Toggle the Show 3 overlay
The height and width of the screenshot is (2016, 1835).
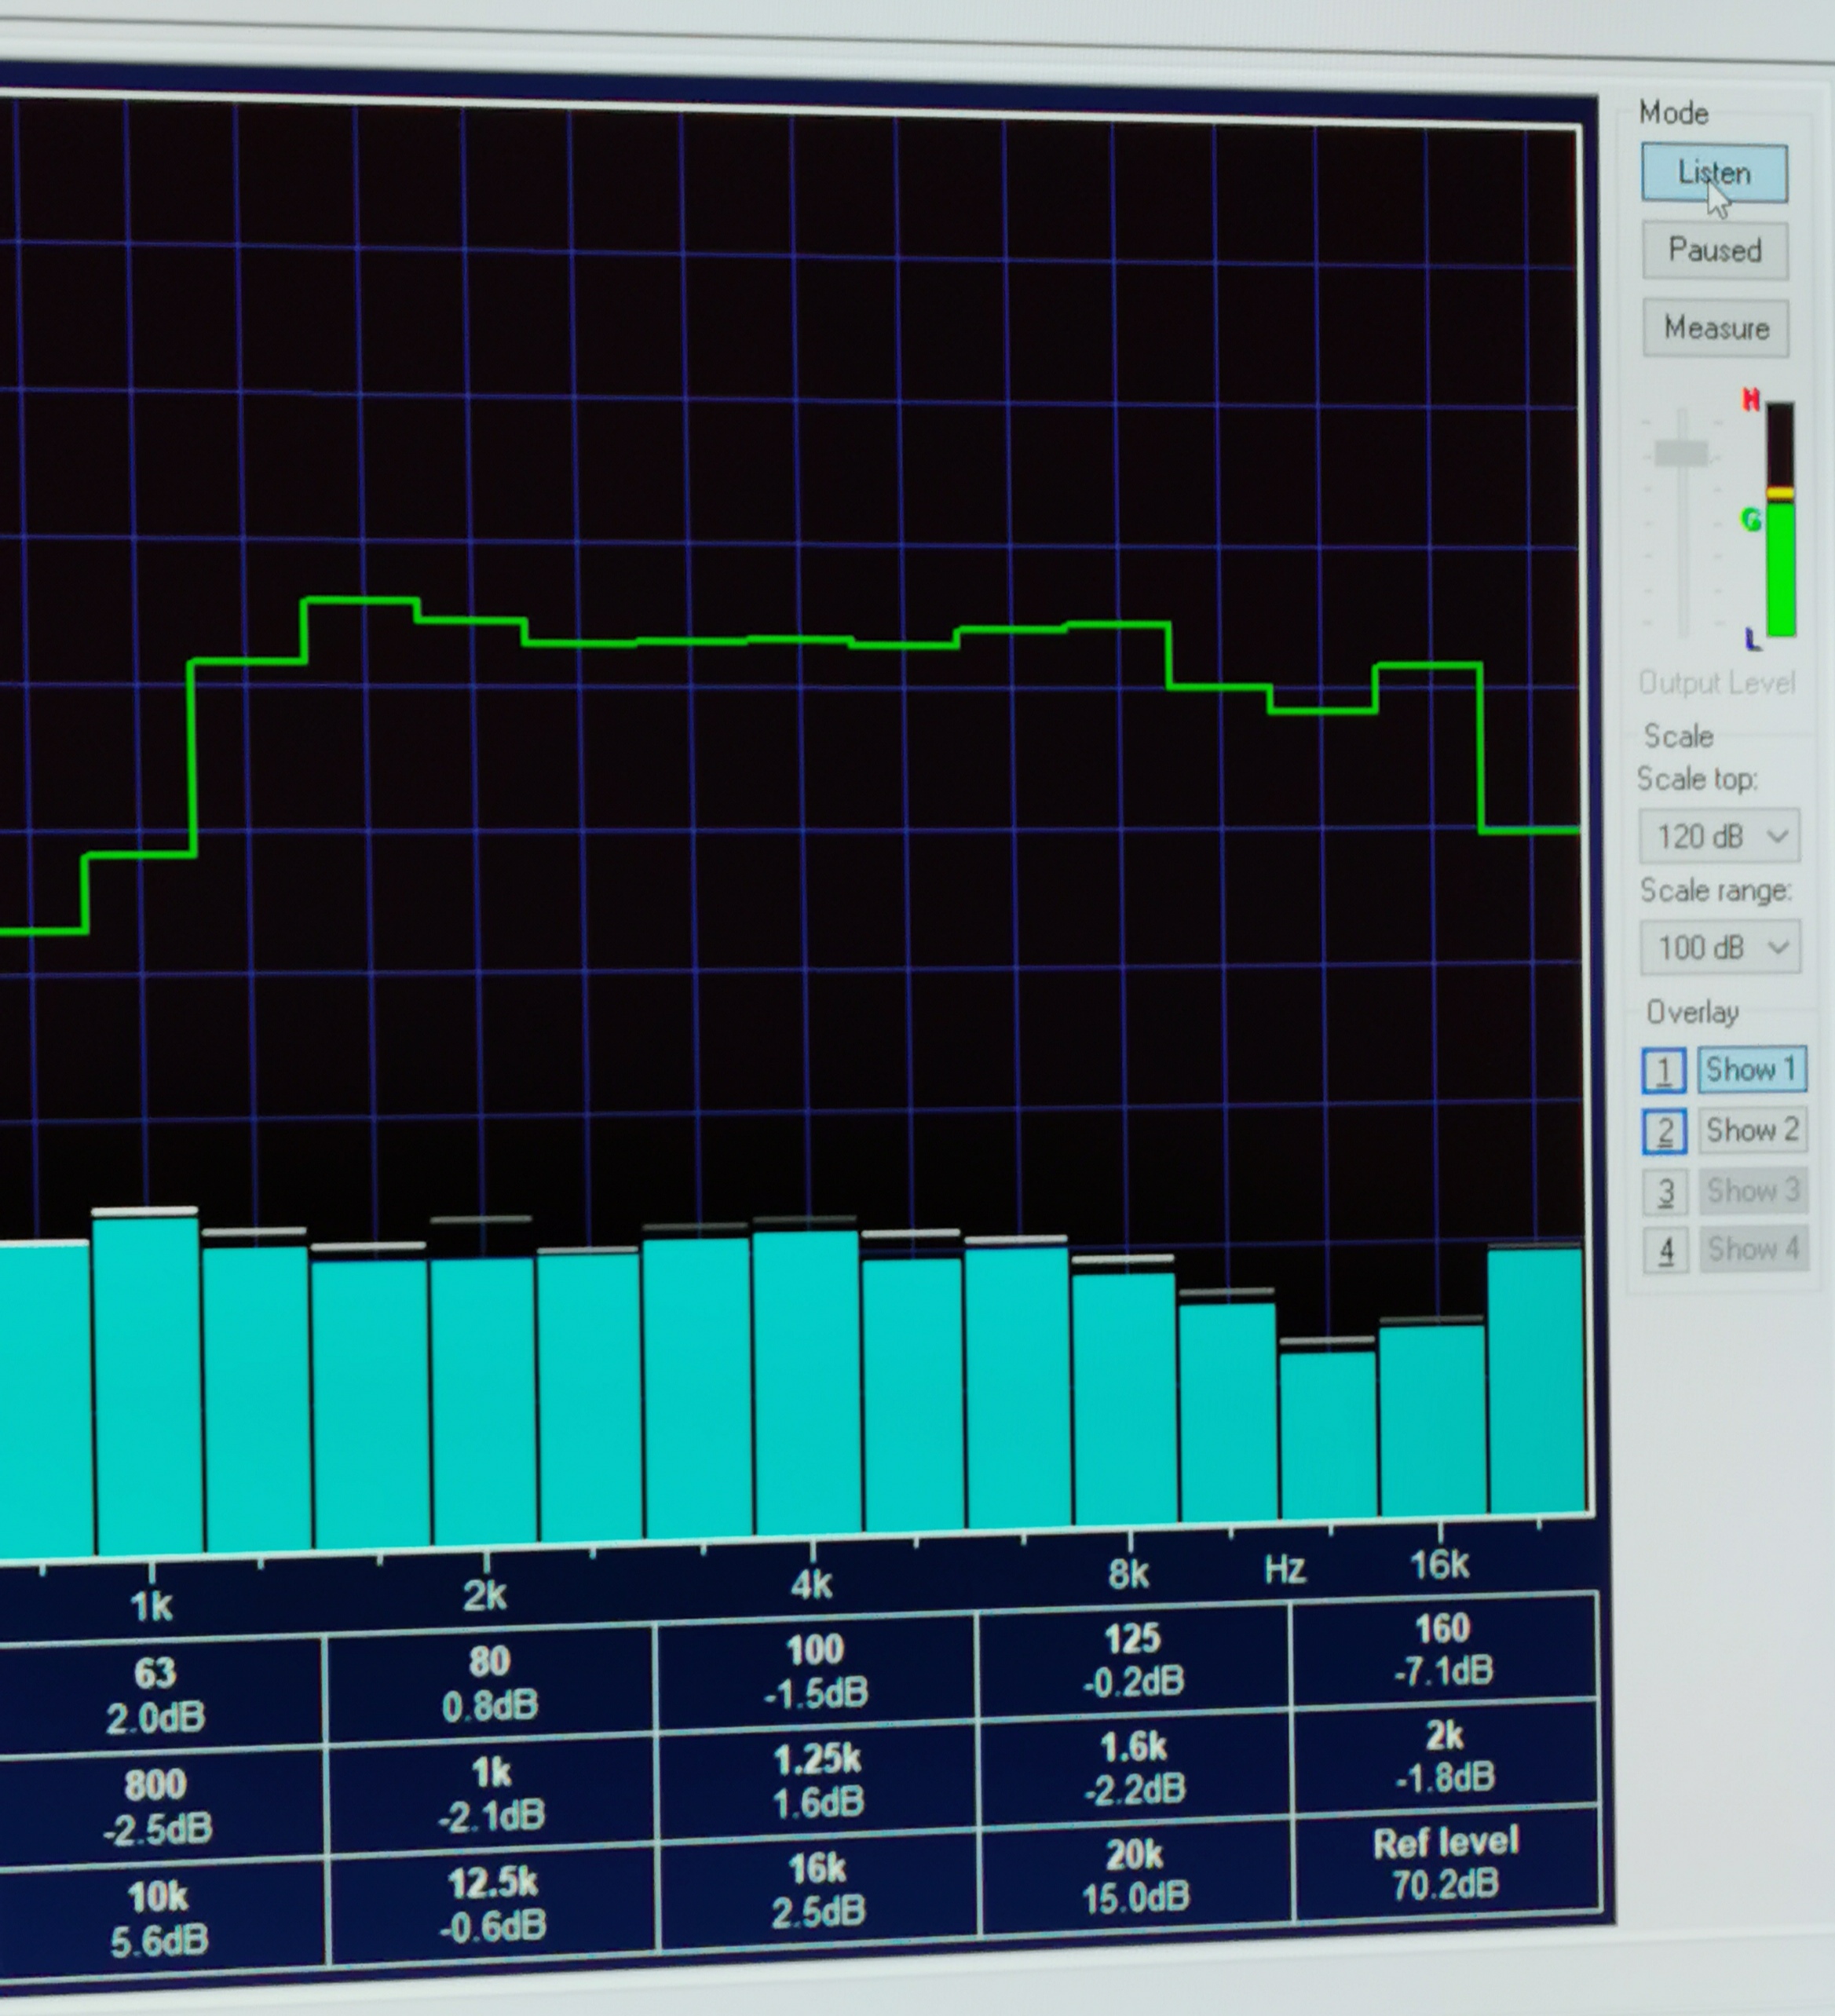[1753, 1191]
